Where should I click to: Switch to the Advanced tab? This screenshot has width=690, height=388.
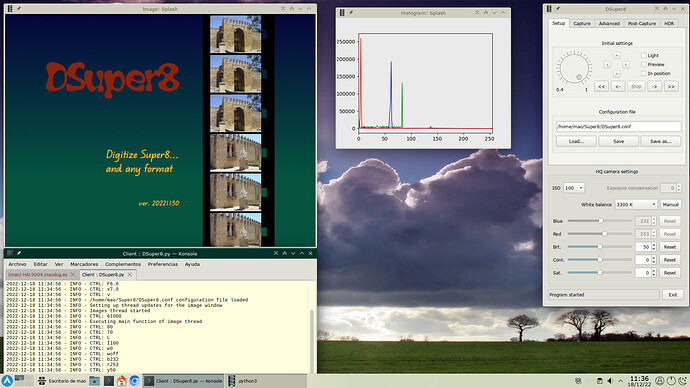[609, 23]
